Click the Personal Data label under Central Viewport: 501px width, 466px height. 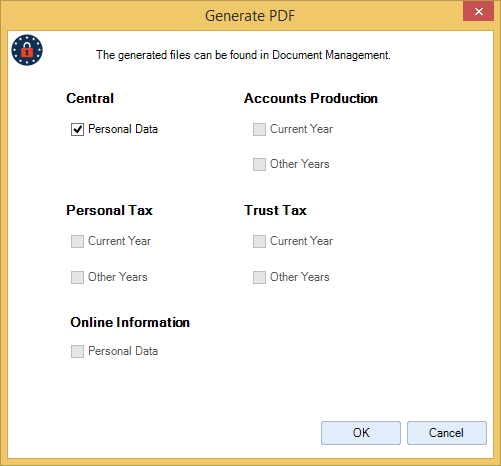(x=123, y=129)
